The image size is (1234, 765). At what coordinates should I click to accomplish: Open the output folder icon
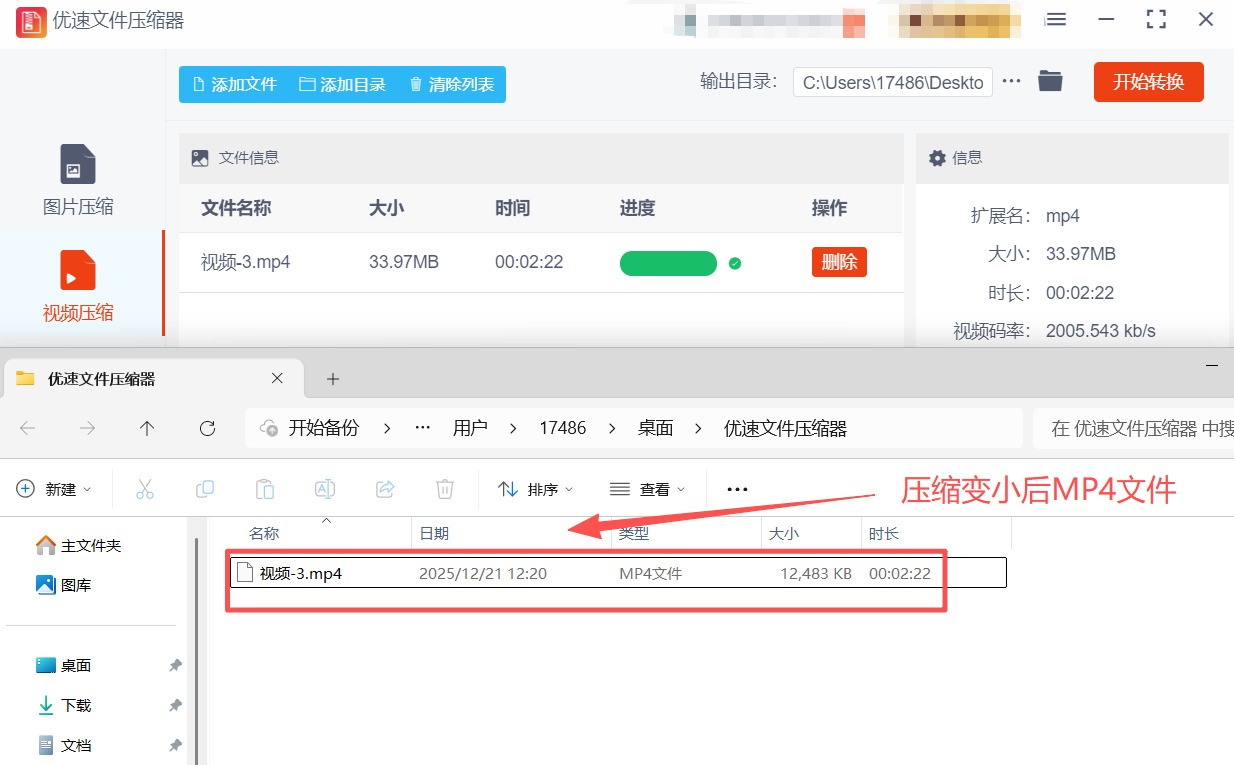(x=1049, y=82)
